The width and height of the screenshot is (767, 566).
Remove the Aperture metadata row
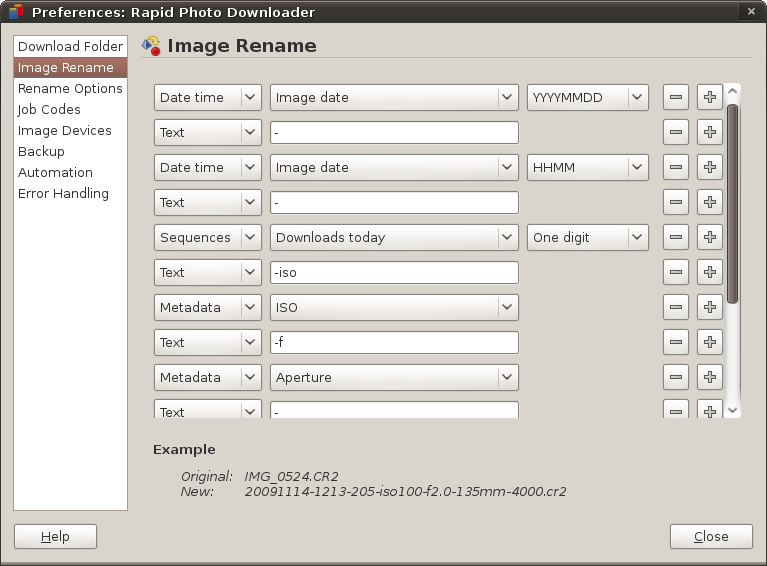point(676,377)
